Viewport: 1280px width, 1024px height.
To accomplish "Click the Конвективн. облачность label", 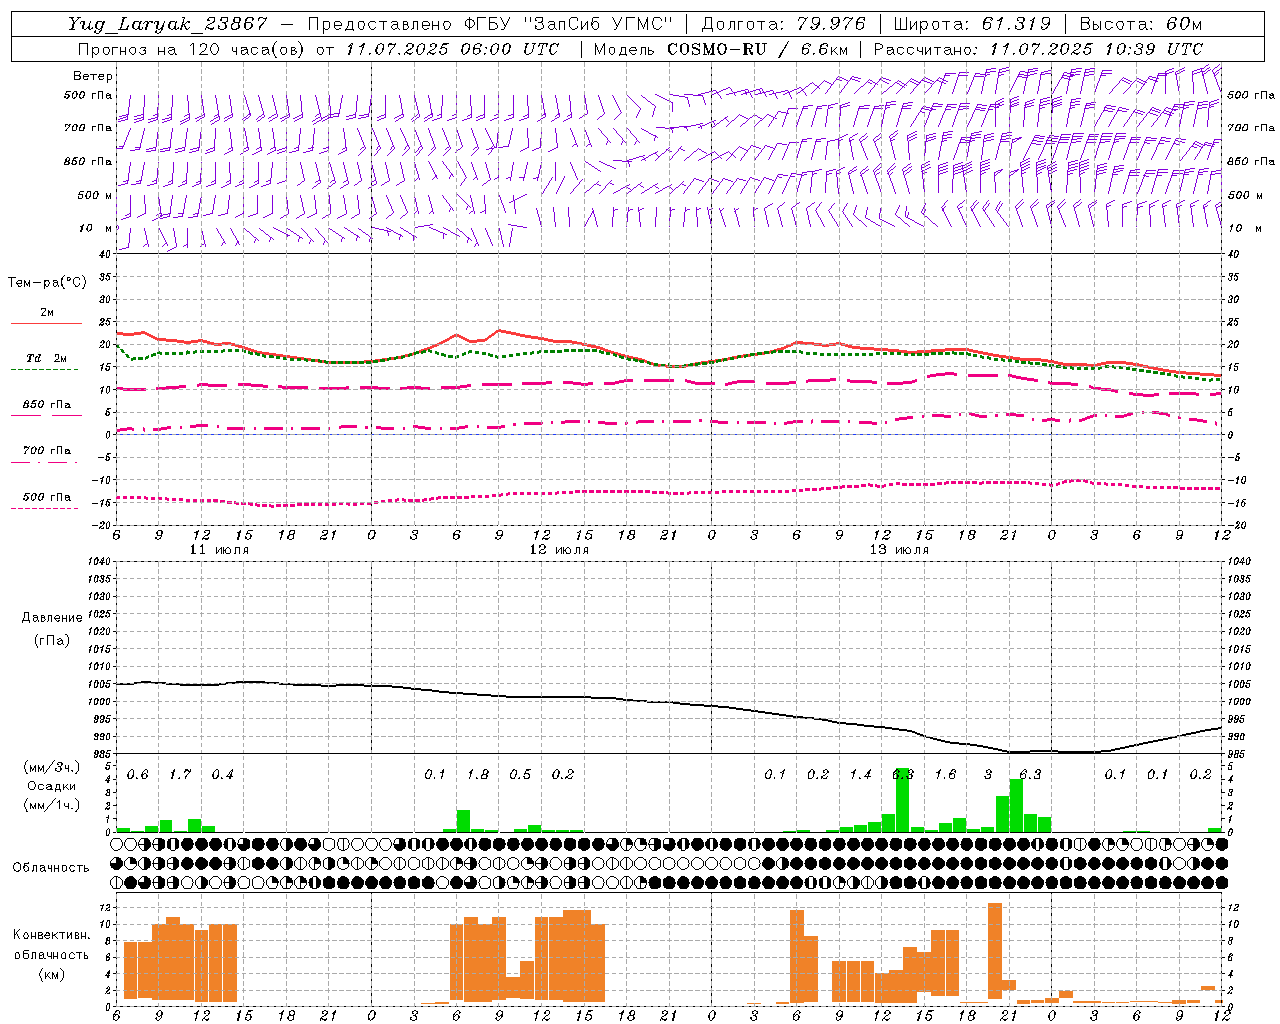I will tap(51, 945).
